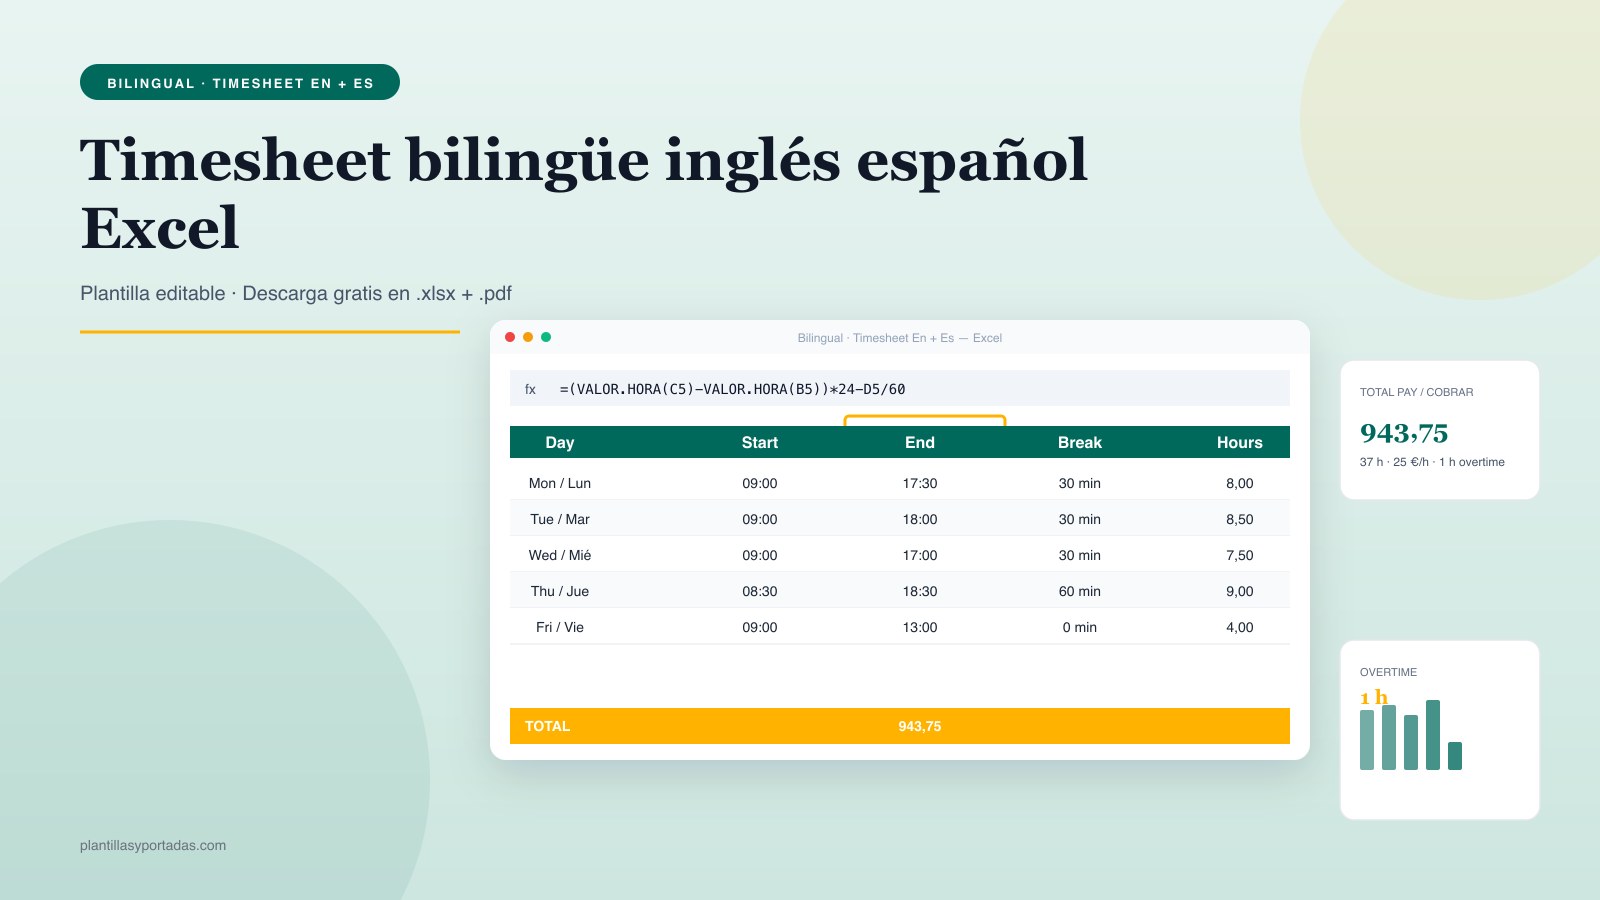Select the Day column header
The height and width of the screenshot is (900, 1600).
pyautogui.click(x=560, y=442)
